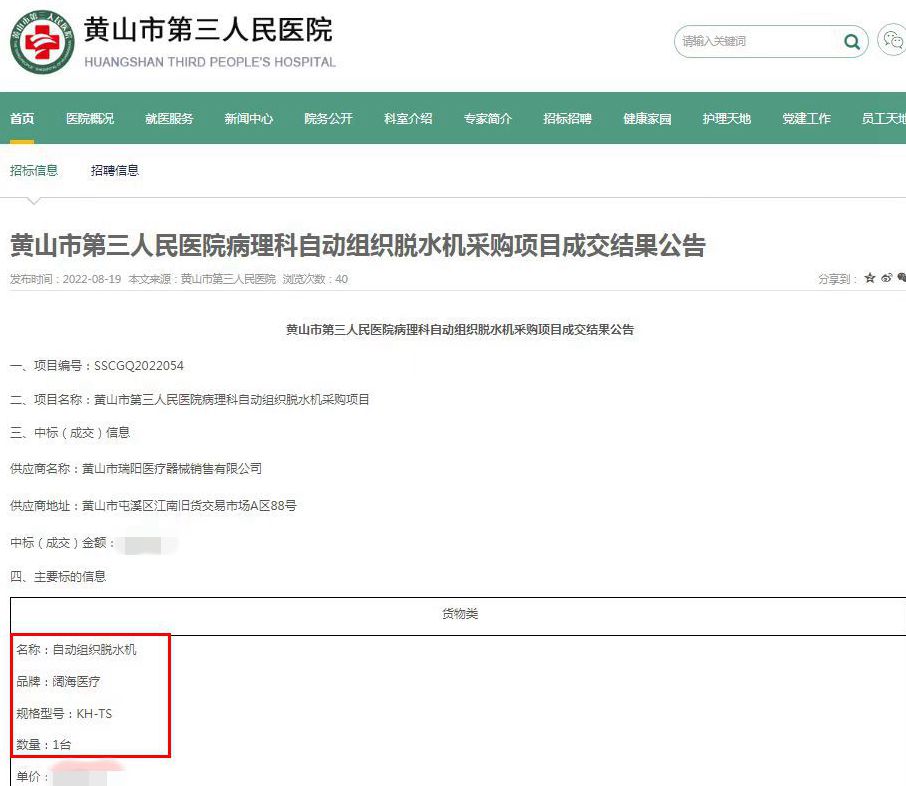Focus the keyword search input field

pos(757,42)
